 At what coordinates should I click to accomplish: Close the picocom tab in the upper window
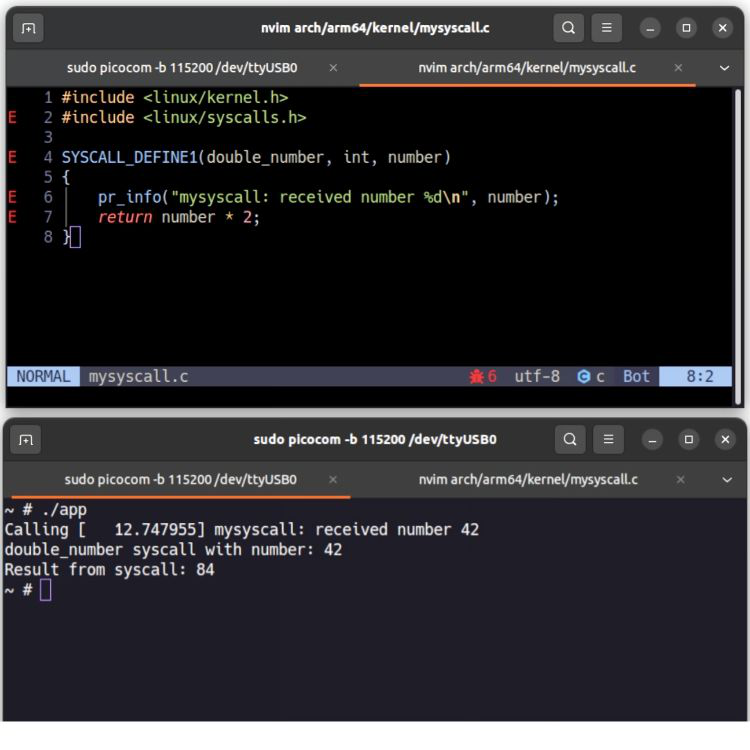click(x=333, y=68)
